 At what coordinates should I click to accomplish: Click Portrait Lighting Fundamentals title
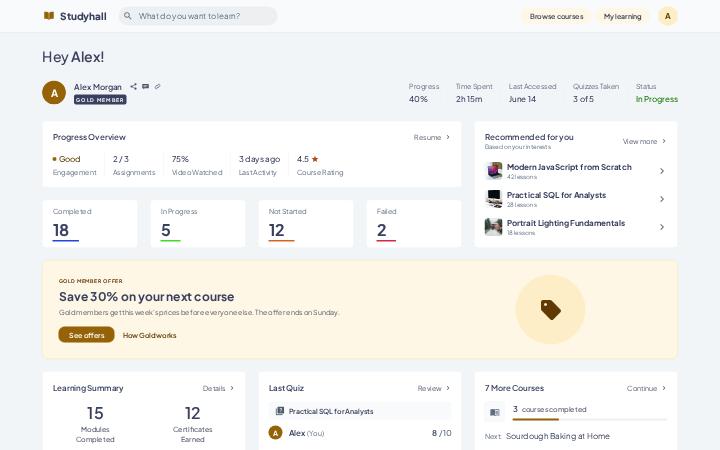(566, 223)
